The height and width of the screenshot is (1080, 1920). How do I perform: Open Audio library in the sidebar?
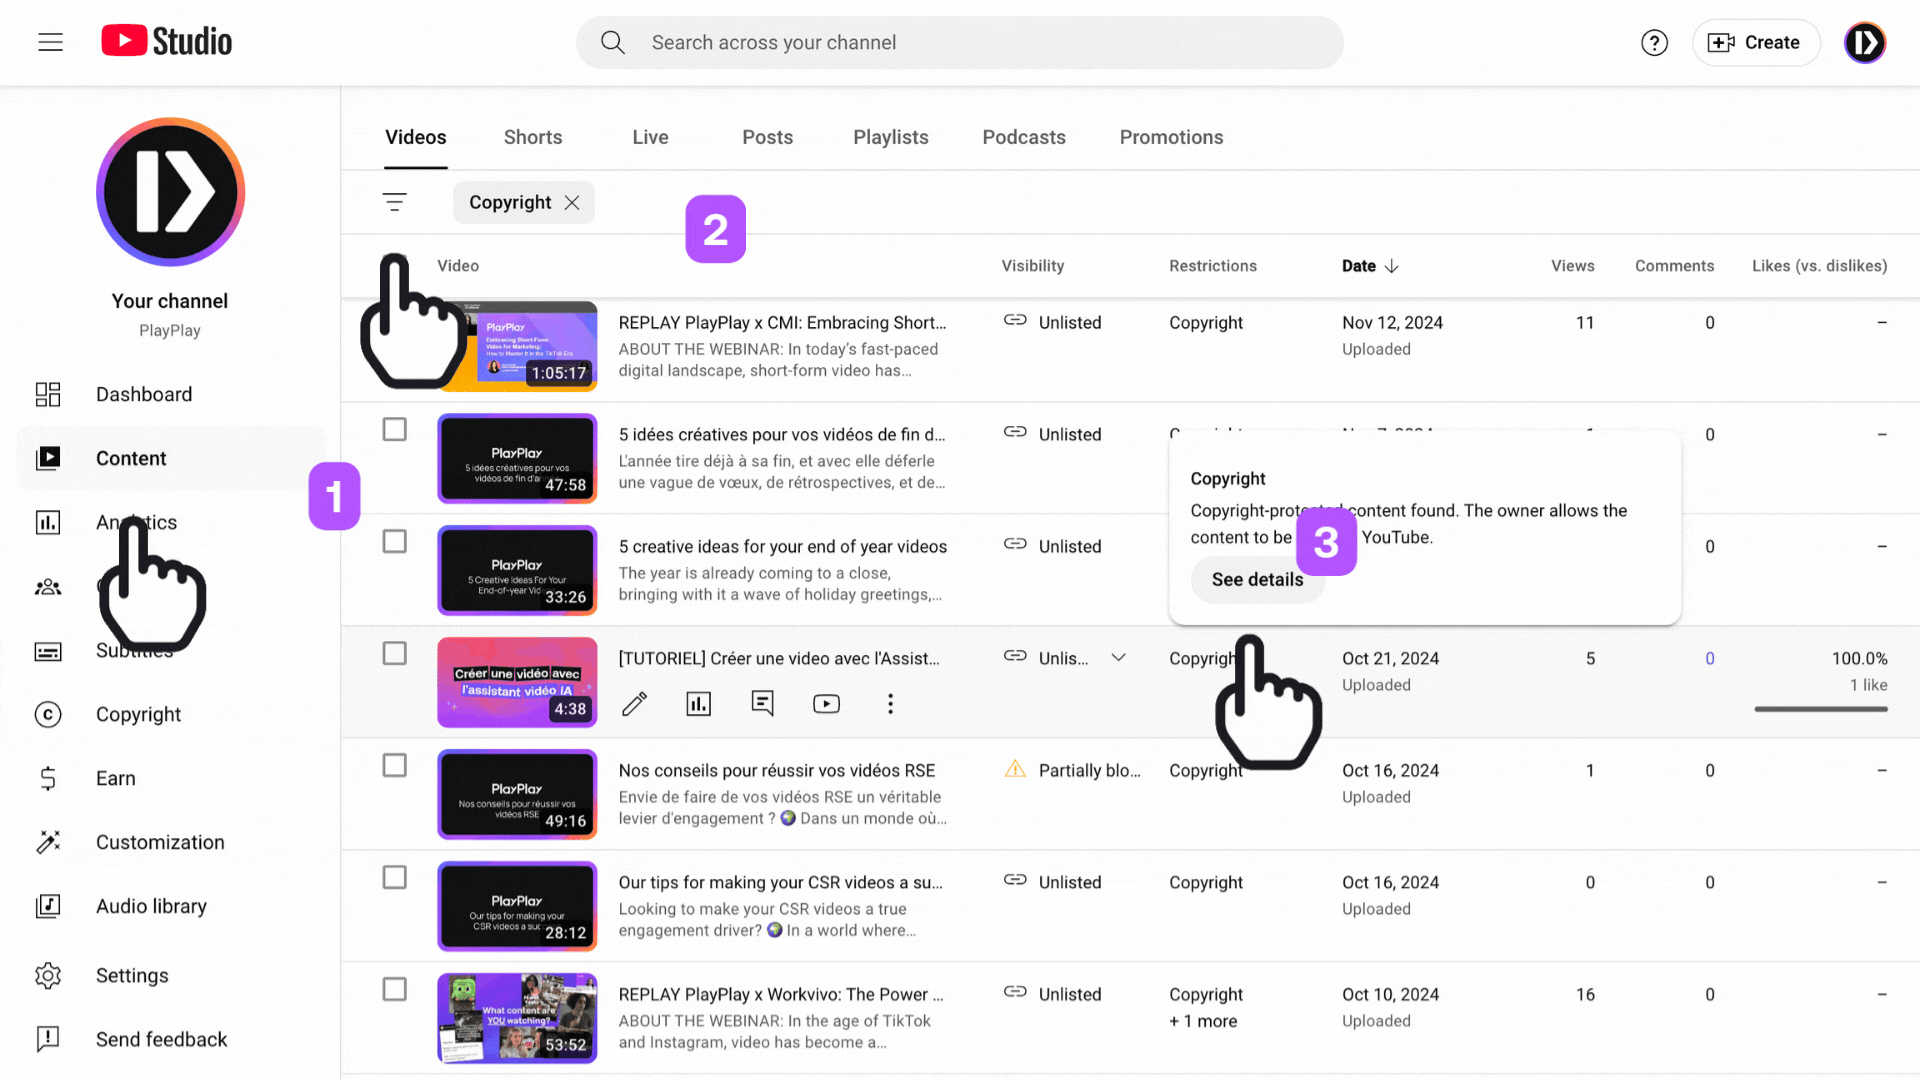pos(172,906)
